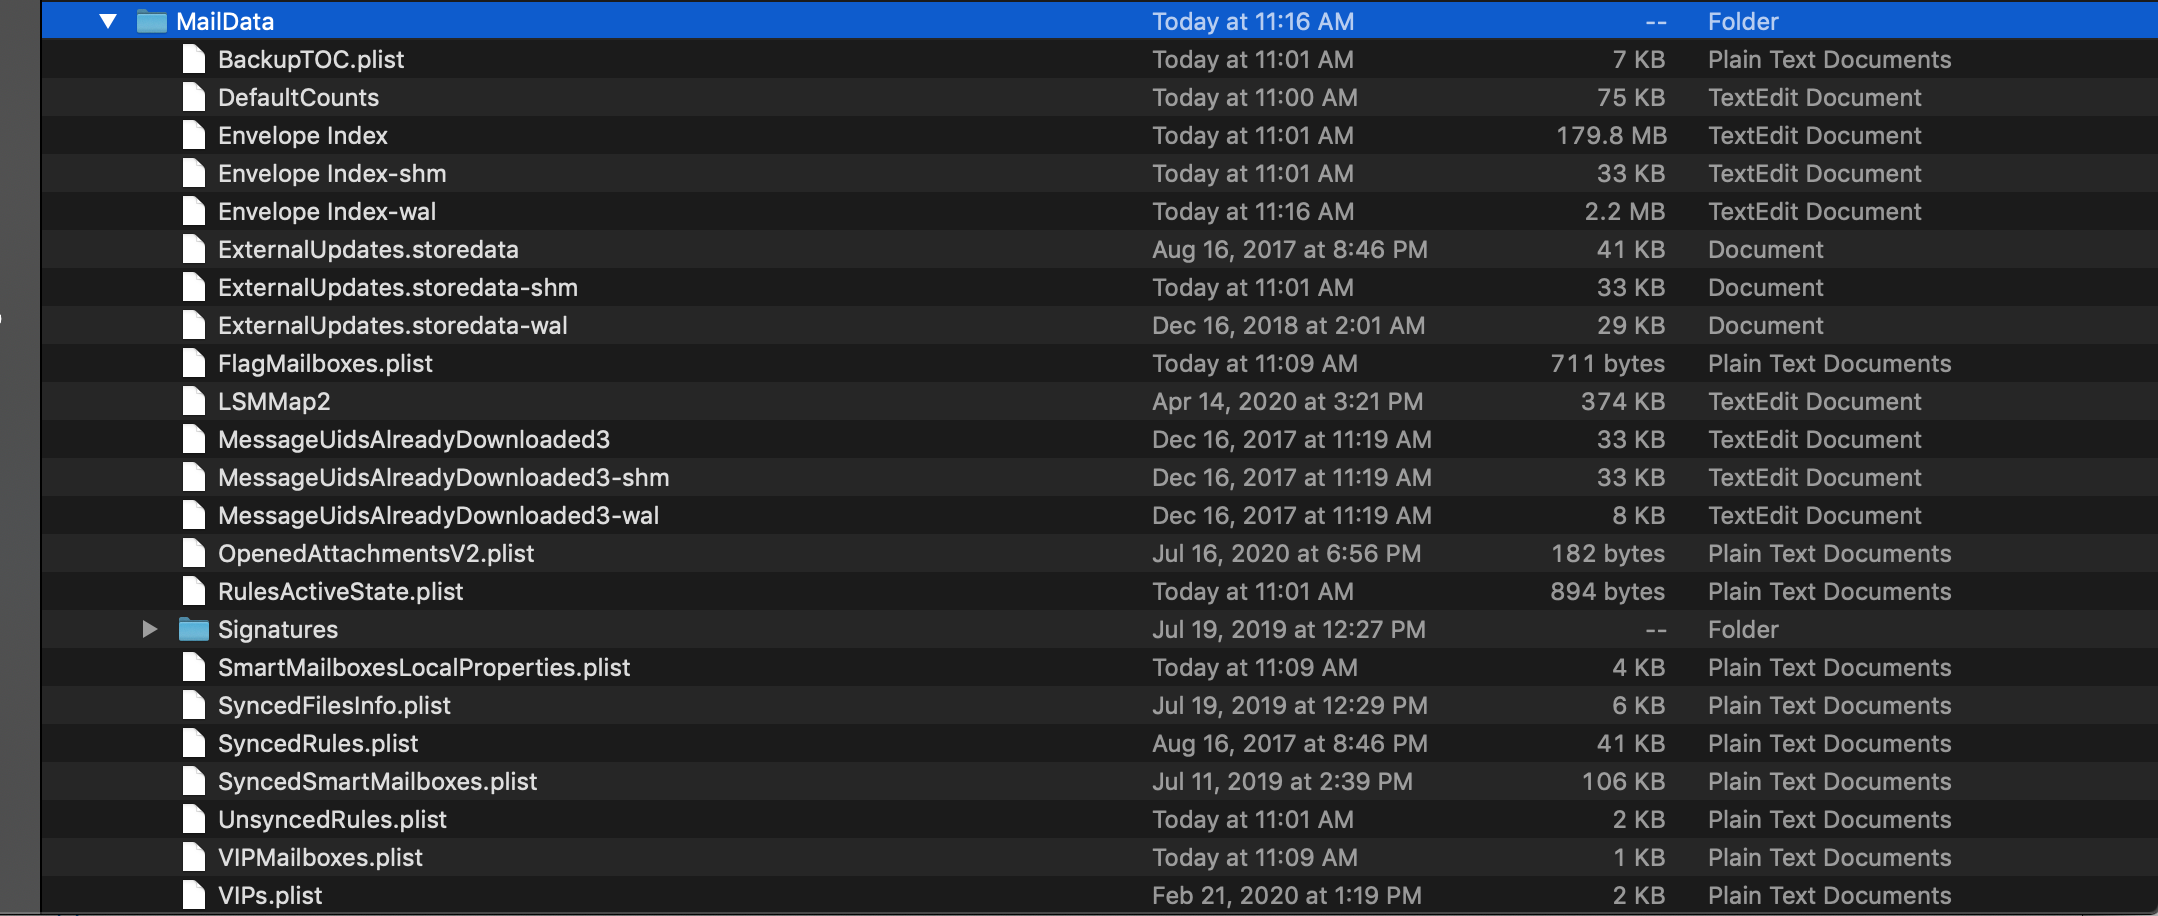2158x916 pixels.
Task: Select the Envelope Index-wal file name
Action: click(327, 211)
